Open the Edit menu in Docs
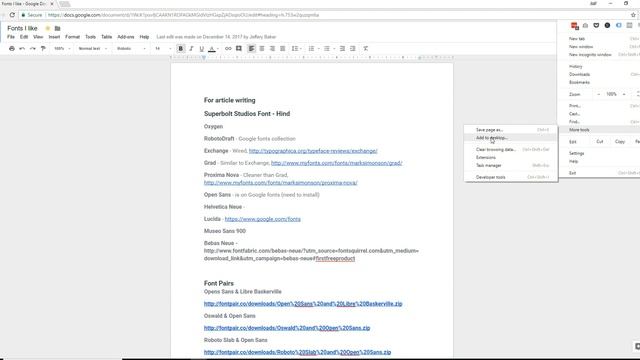Image resolution: width=640 pixels, height=360 pixels. point(24,37)
